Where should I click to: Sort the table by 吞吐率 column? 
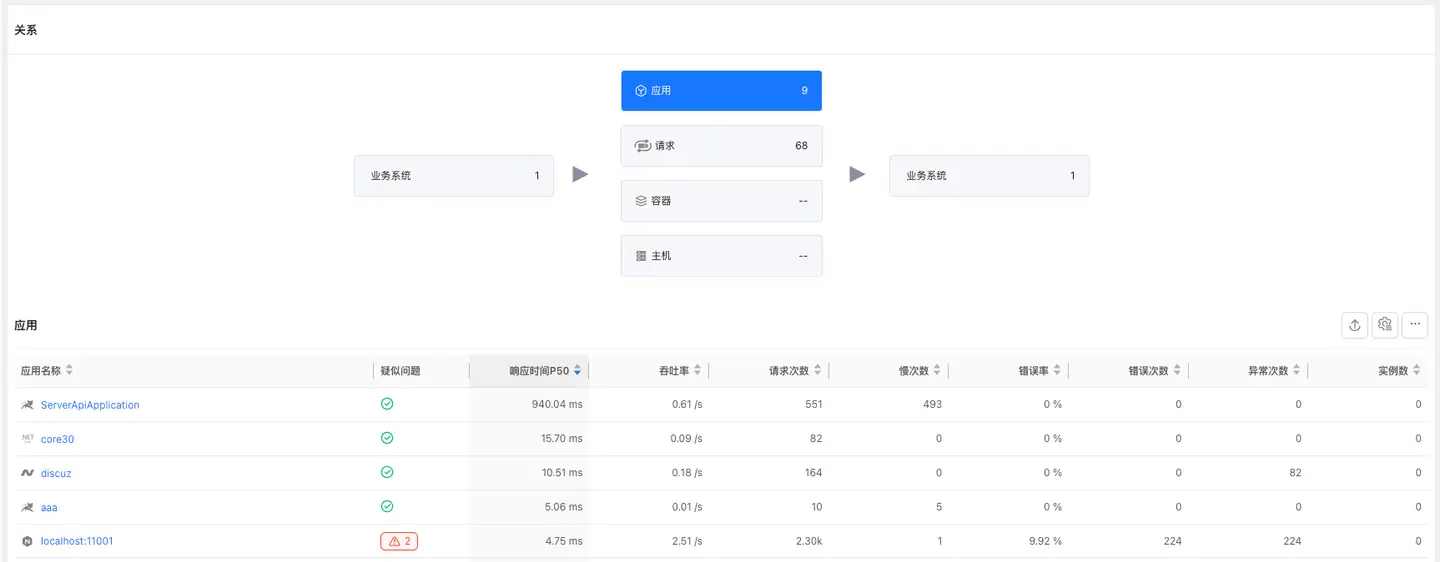click(697, 371)
